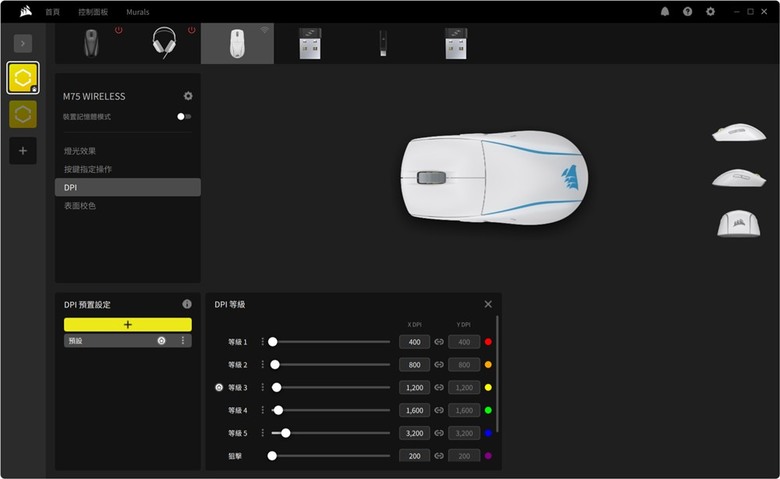Add a new DPI preset with yellow plus
Viewport: 780px width, 479px height.
click(x=128, y=324)
